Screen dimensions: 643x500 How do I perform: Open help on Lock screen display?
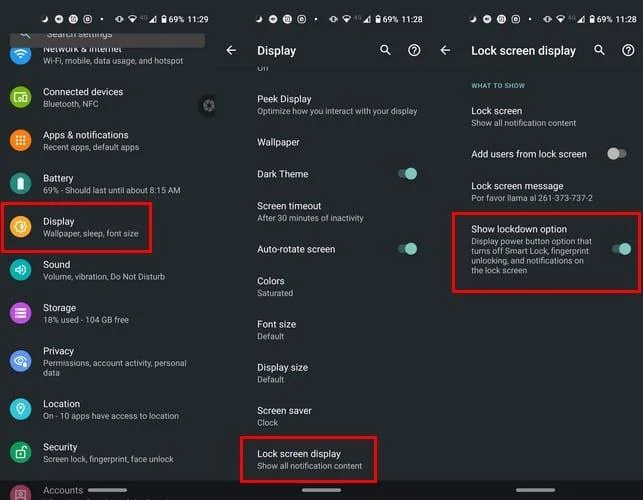pyautogui.click(x=628, y=50)
